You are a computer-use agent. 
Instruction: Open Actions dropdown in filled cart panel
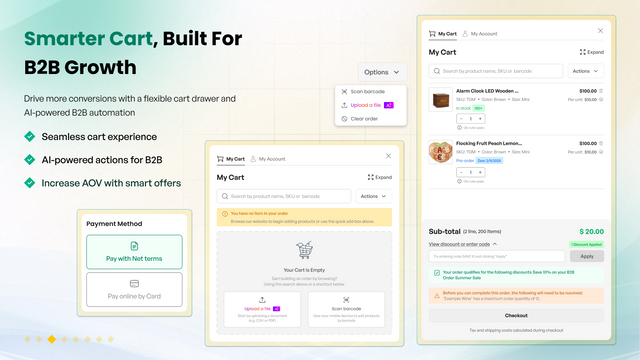pos(586,71)
